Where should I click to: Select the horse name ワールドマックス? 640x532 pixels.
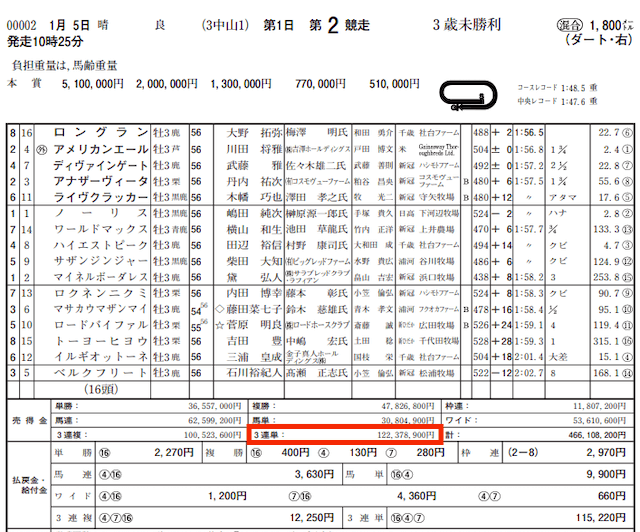pyautogui.click(x=100, y=229)
